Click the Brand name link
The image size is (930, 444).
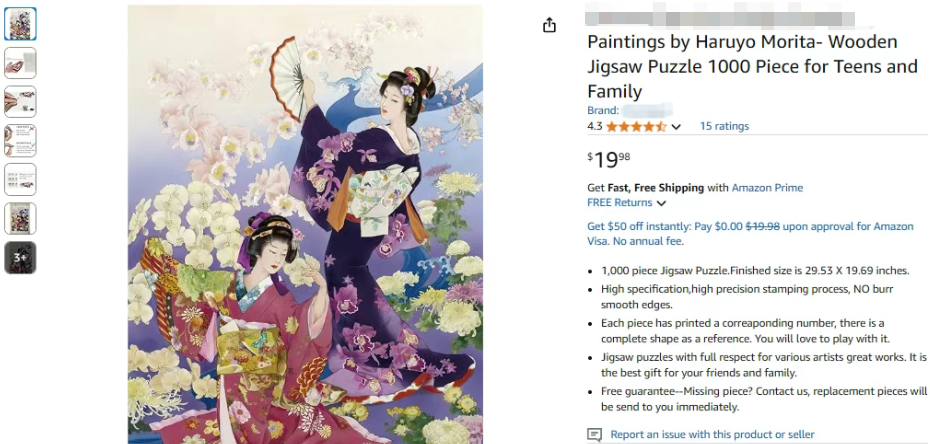click(646, 110)
